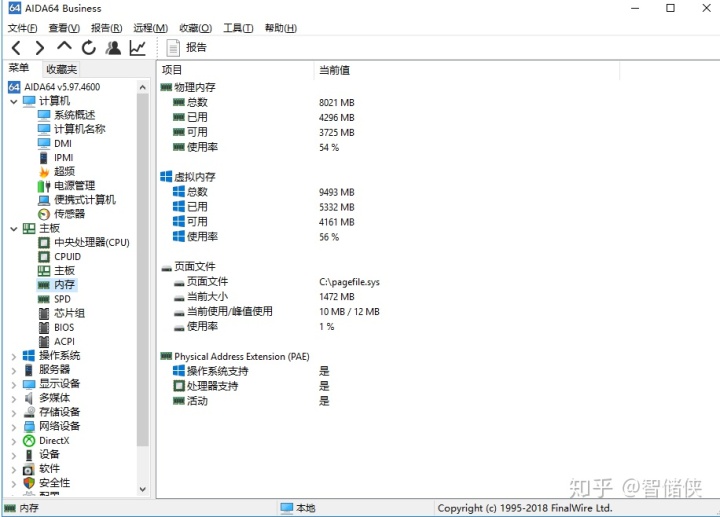Expand the DirectX tree node
This screenshot has width=720, height=517.
pos(14,442)
